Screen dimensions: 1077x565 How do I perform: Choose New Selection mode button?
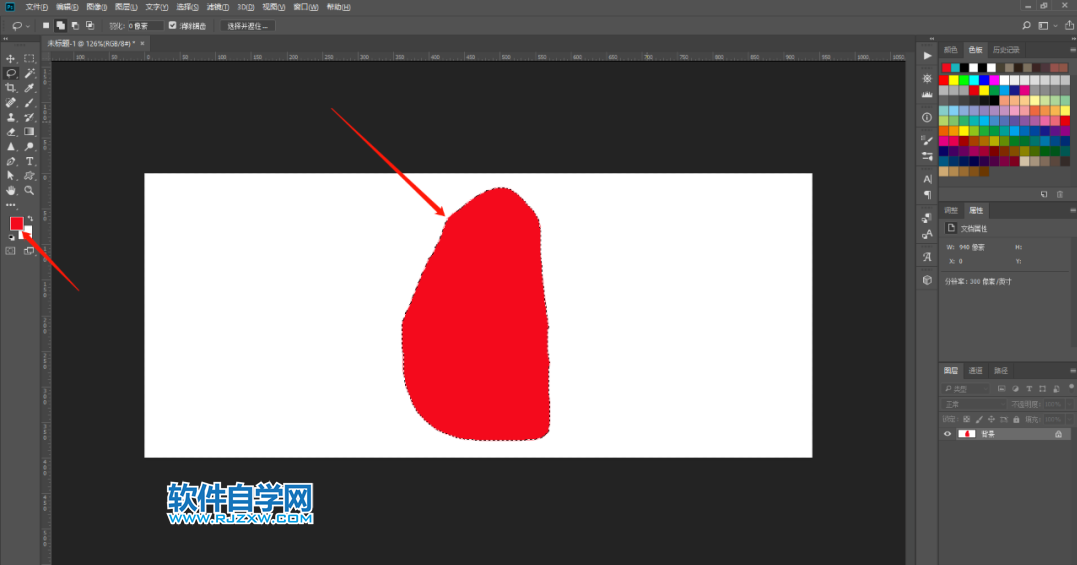[46, 25]
